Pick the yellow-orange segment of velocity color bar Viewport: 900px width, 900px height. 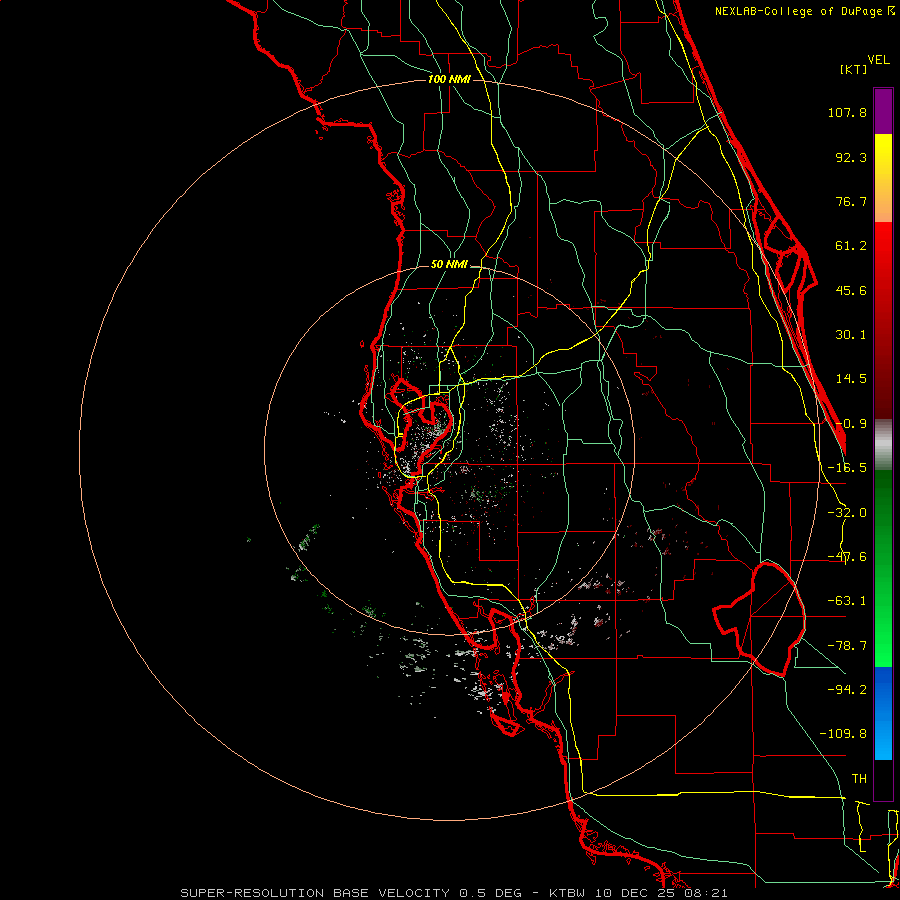[883, 178]
